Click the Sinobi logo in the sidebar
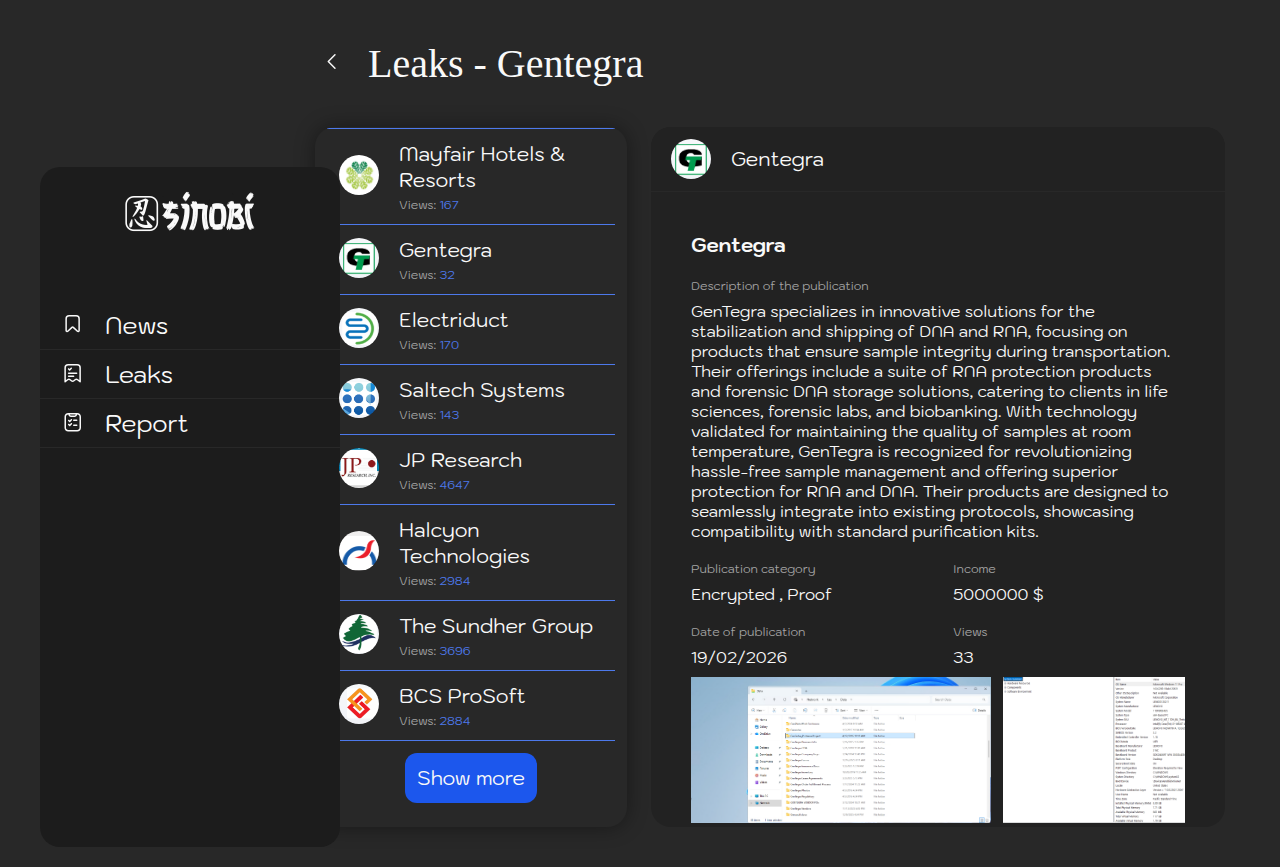This screenshot has width=1280, height=867. pyautogui.click(x=190, y=212)
